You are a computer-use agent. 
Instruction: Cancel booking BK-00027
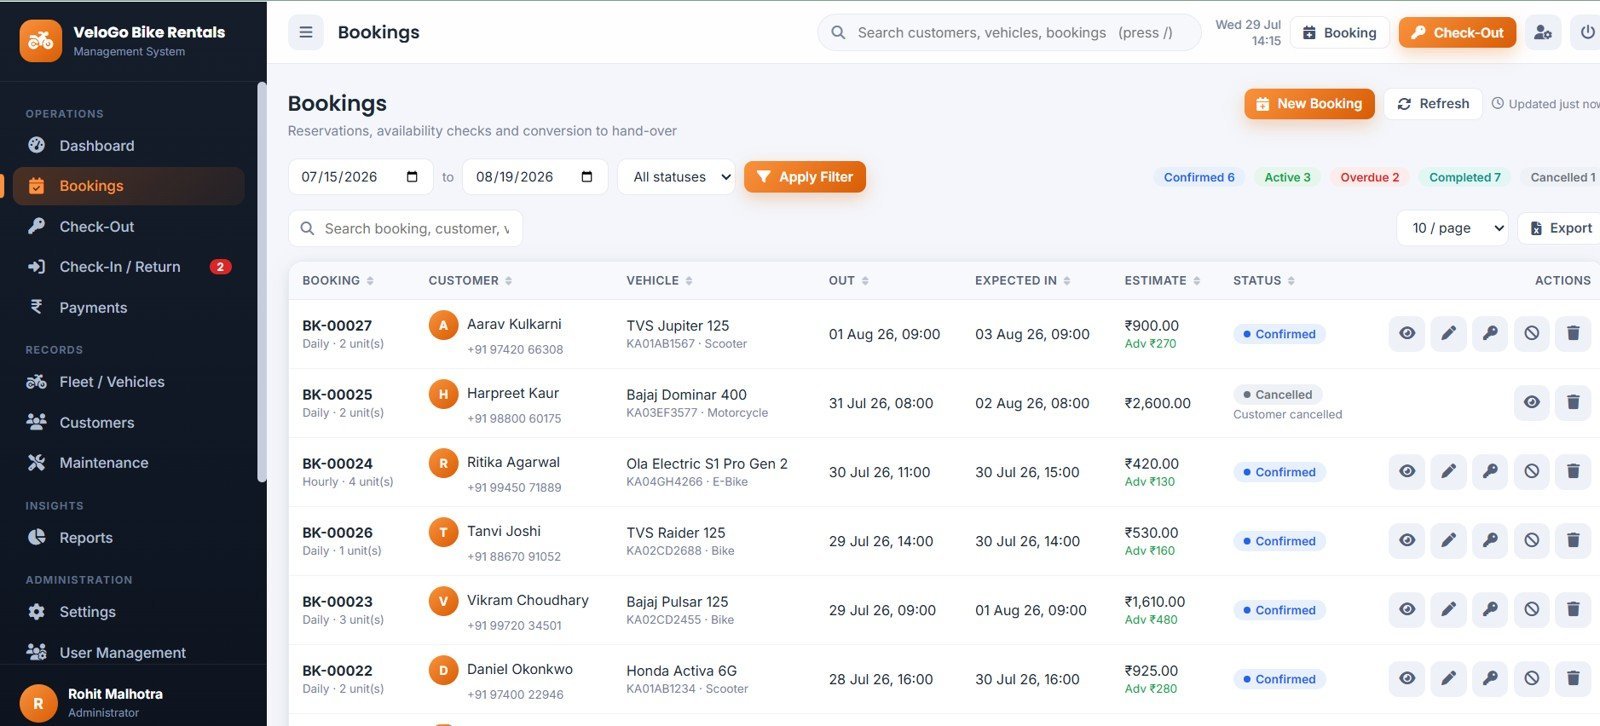click(x=1532, y=333)
